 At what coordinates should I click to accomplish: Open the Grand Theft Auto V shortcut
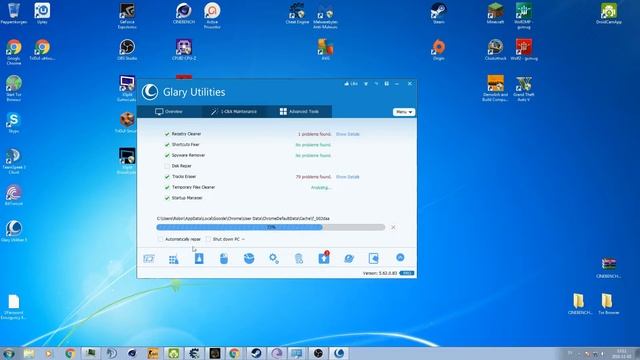(x=524, y=89)
